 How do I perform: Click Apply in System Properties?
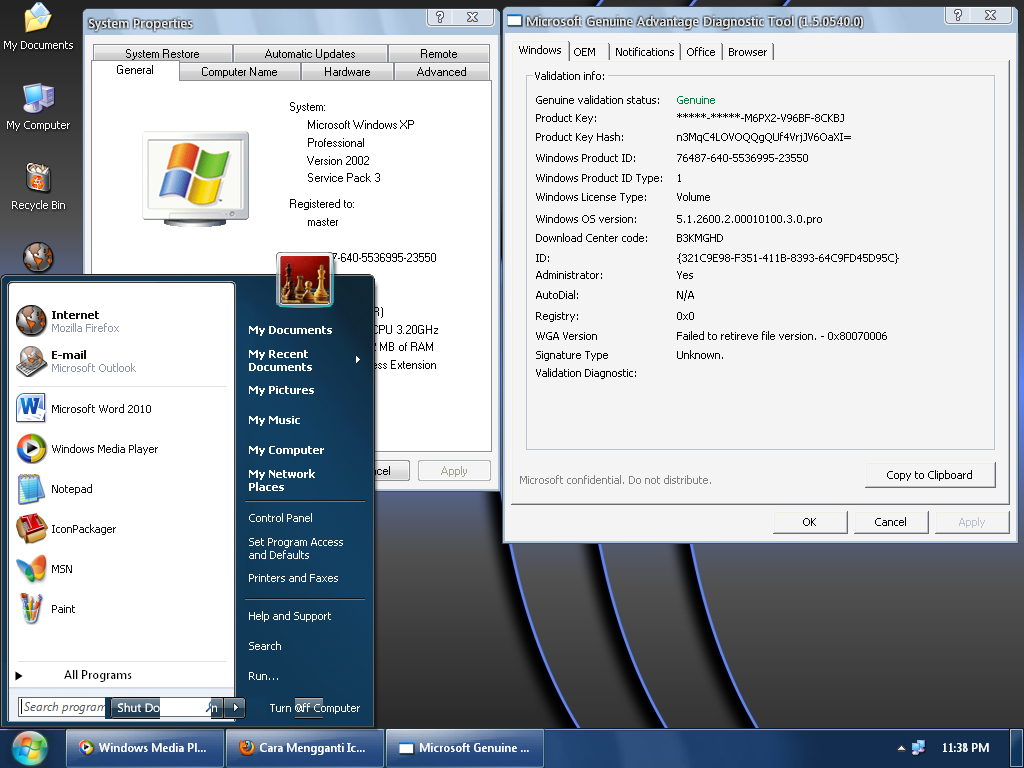(454, 471)
